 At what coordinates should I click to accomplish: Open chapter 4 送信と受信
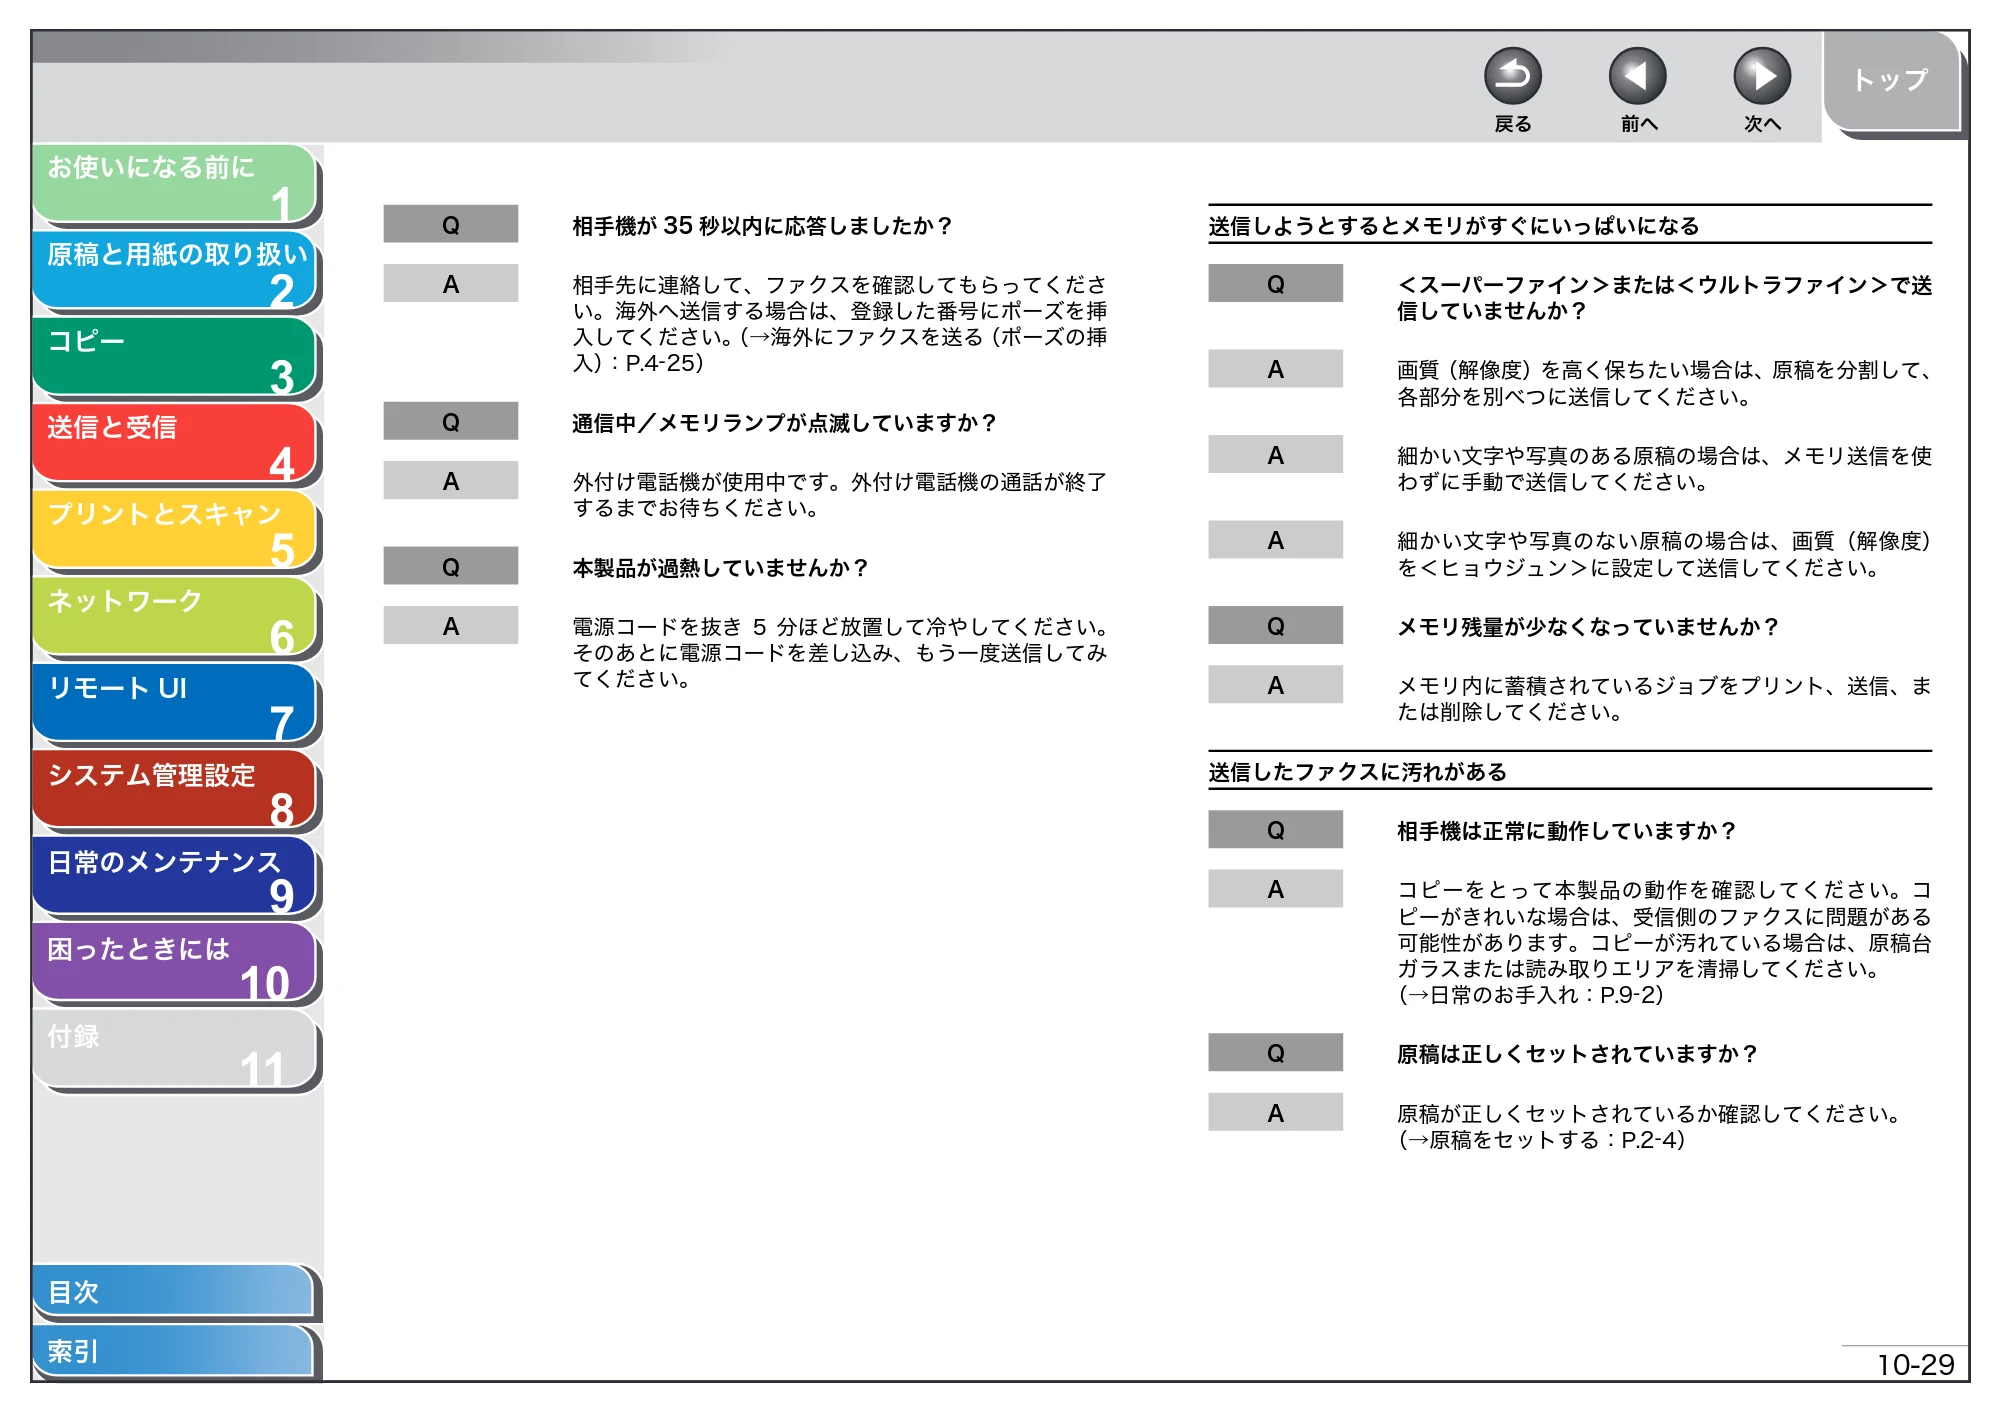pos(175,443)
